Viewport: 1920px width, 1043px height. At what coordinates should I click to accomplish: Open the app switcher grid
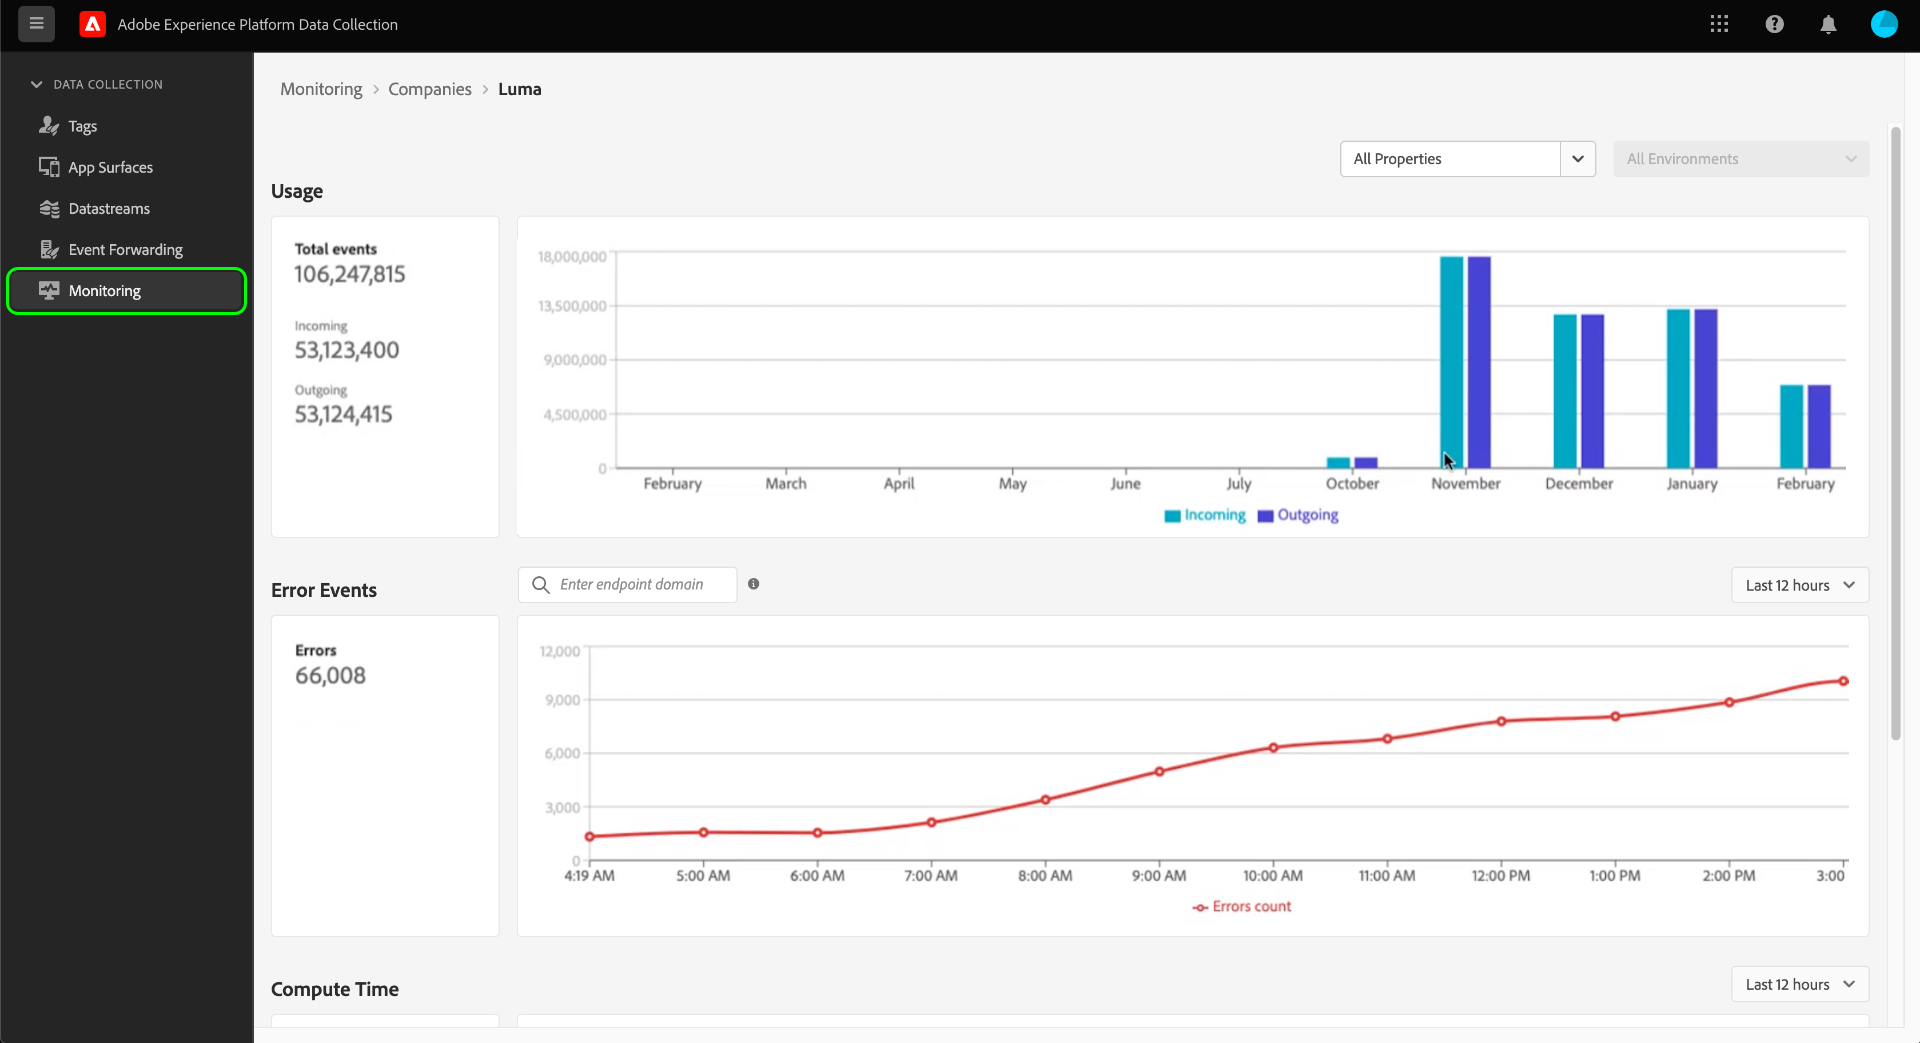point(1719,24)
